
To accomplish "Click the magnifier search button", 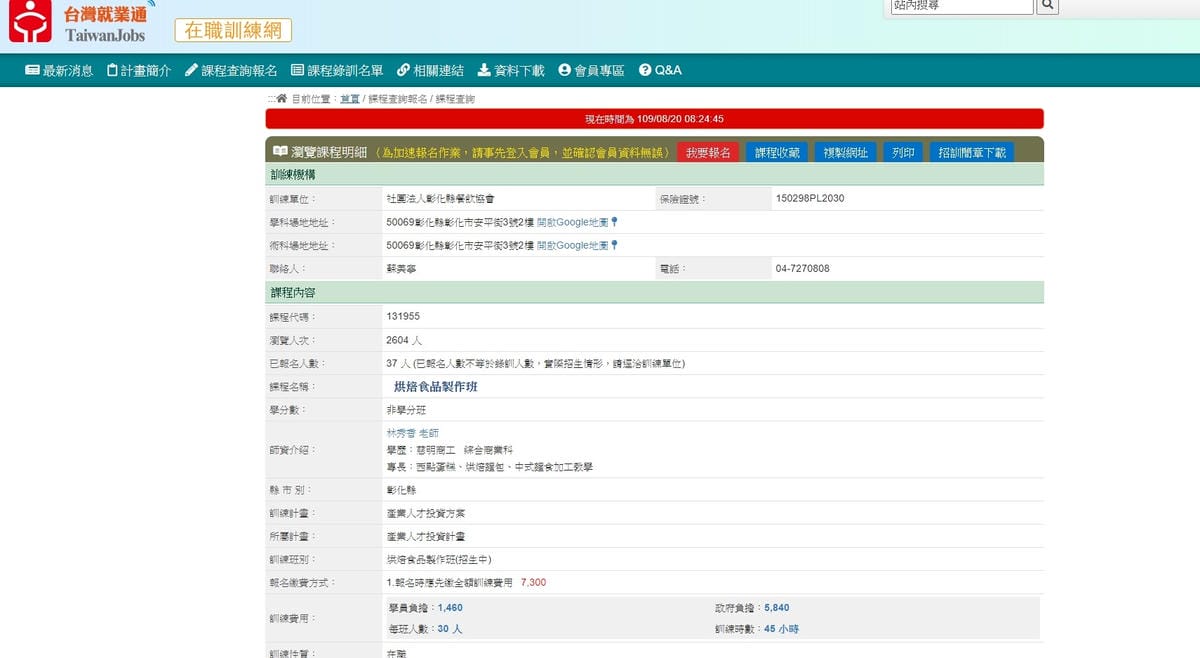I will pos(1047,6).
